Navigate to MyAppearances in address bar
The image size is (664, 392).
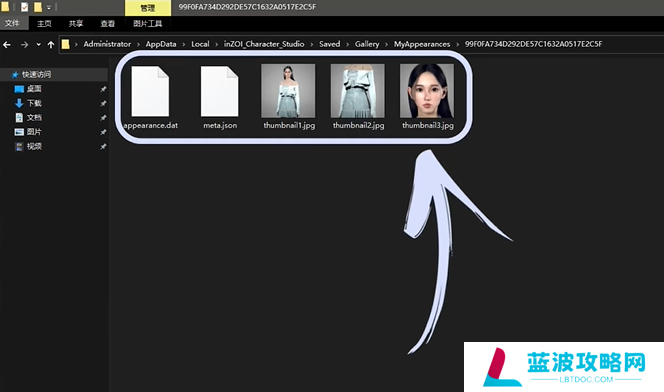coord(422,44)
